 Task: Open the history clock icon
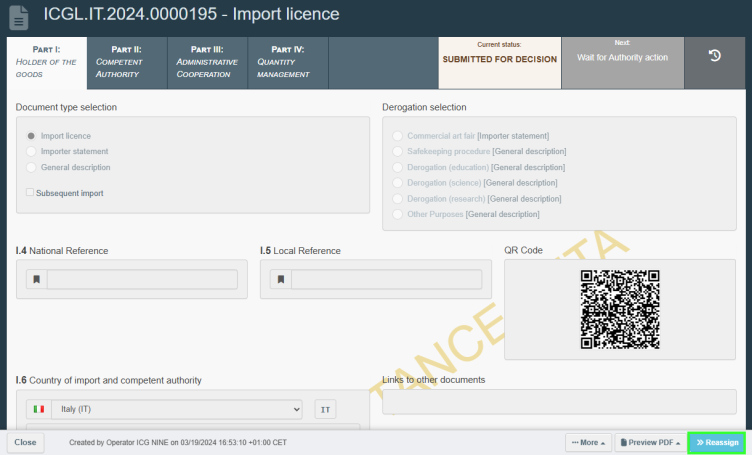pos(715,56)
